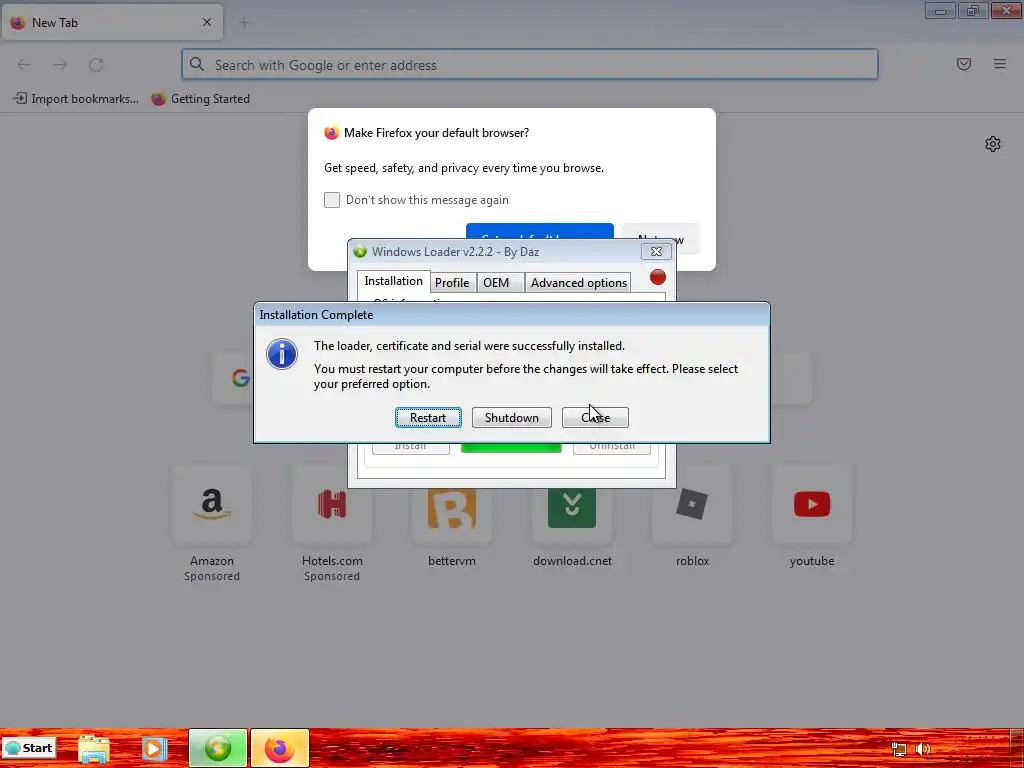Click the red status indicator in Windows Loader
Screen dimensions: 1024x768
pos(658,277)
